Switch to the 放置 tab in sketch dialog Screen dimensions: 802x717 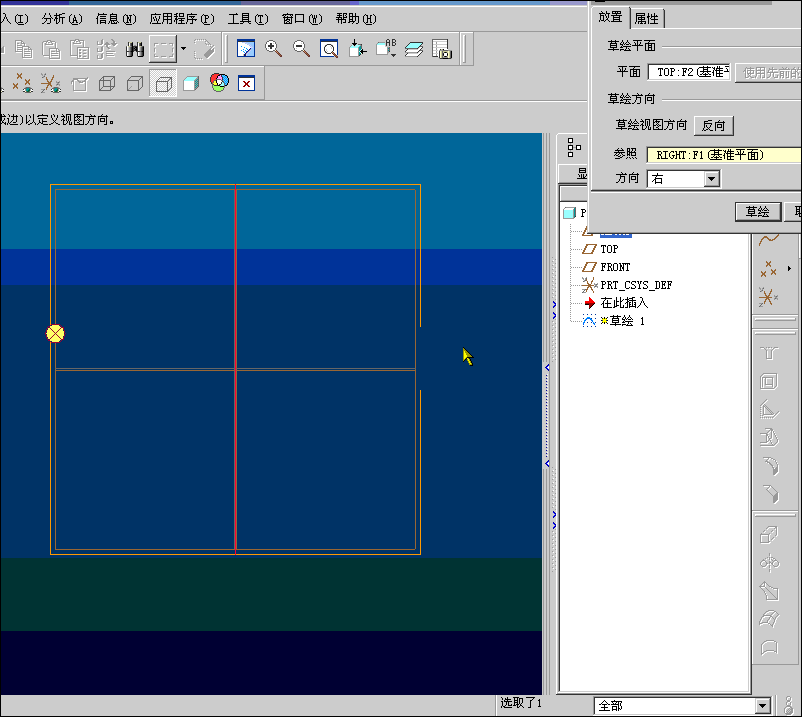coord(610,17)
